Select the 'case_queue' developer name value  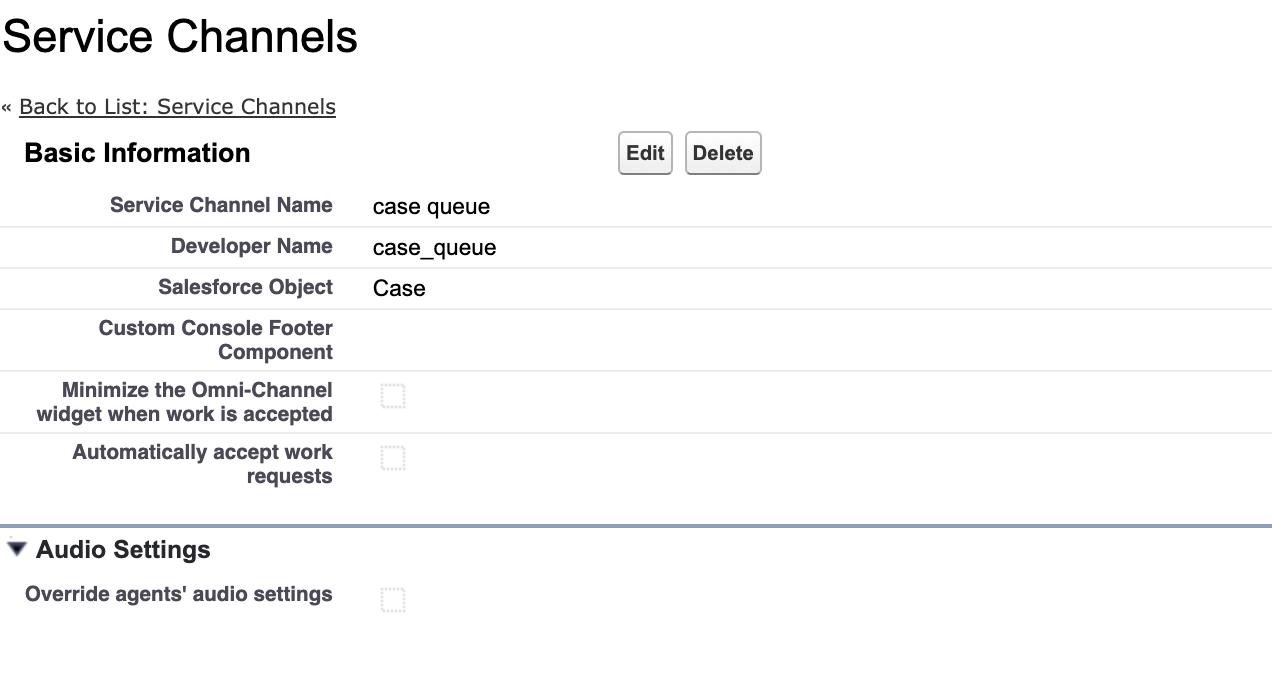tap(434, 248)
